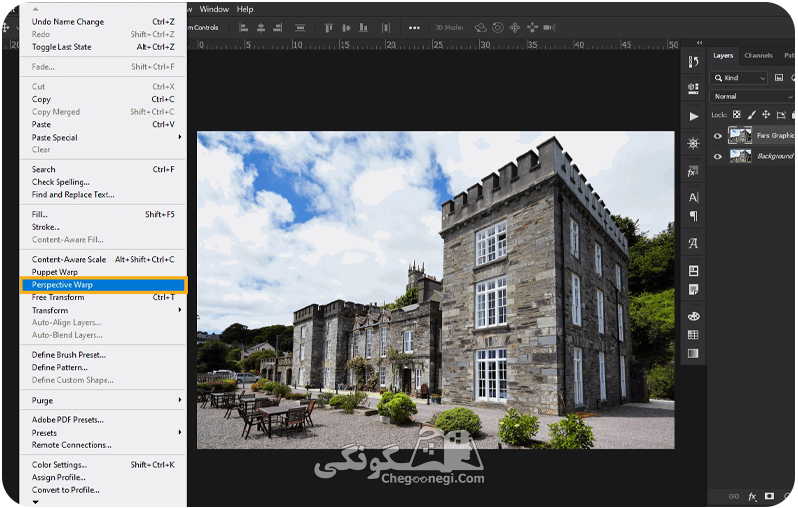Click the add layer mask icon
Image resolution: width=798 pixels, height=508 pixels.
[769, 496]
